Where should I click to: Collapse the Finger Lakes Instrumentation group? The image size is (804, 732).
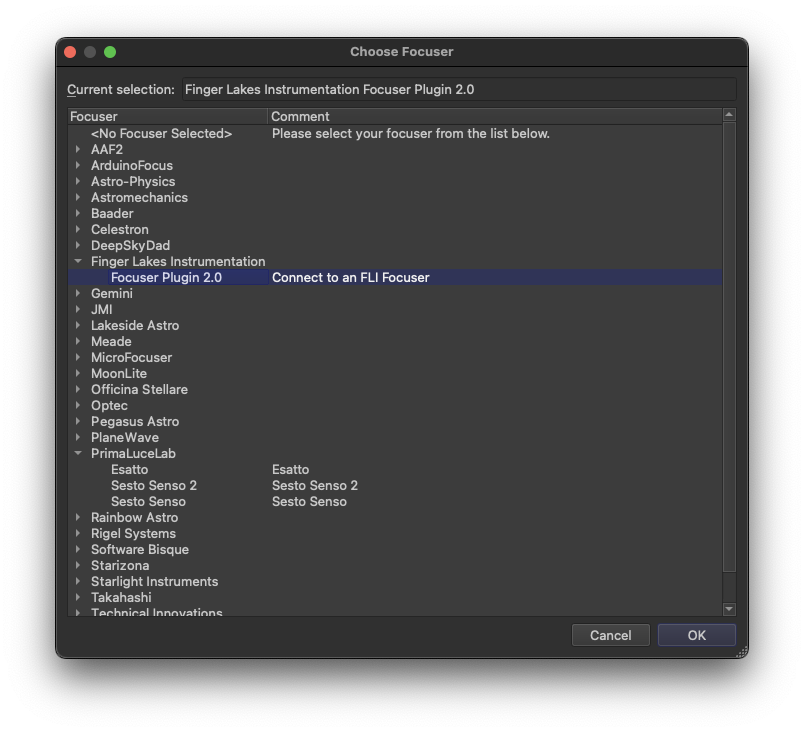click(x=78, y=262)
